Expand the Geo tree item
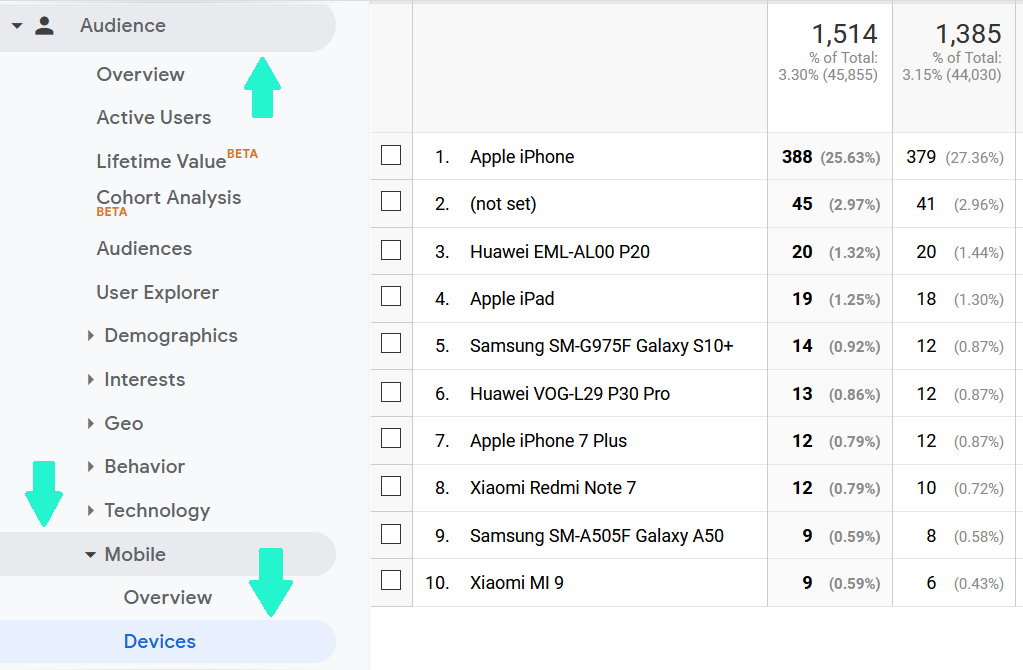1023x670 pixels. [123, 423]
